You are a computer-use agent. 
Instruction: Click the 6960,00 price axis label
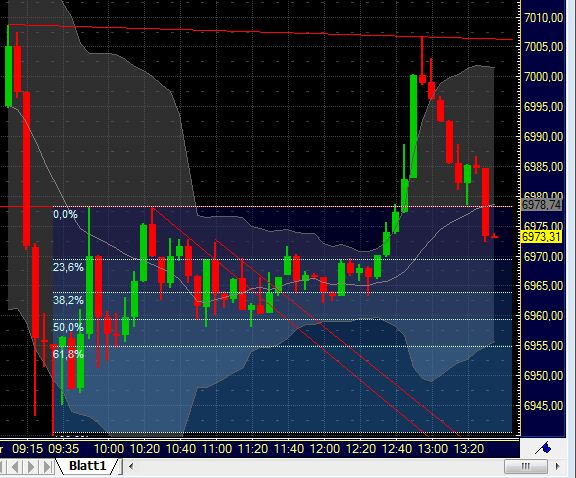coord(543,315)
